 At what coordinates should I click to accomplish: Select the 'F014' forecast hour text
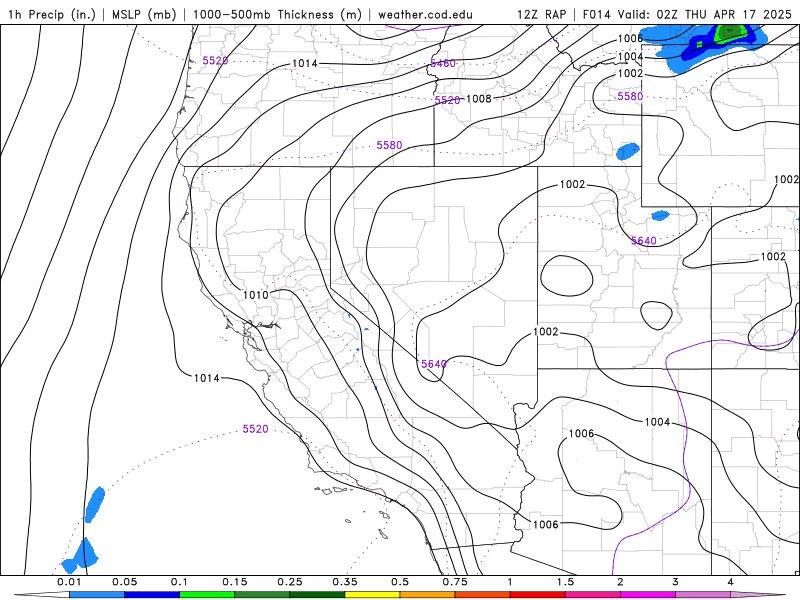tap(596, 14)
